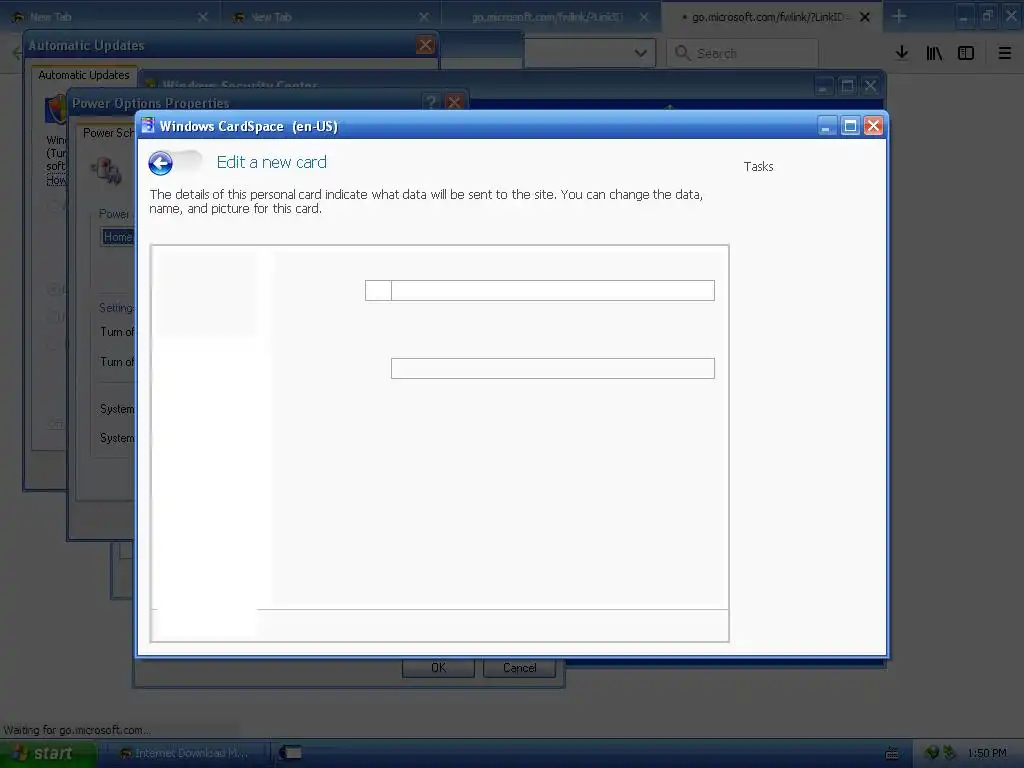Select the Automatic Updates tab

[x=84, y=75]
